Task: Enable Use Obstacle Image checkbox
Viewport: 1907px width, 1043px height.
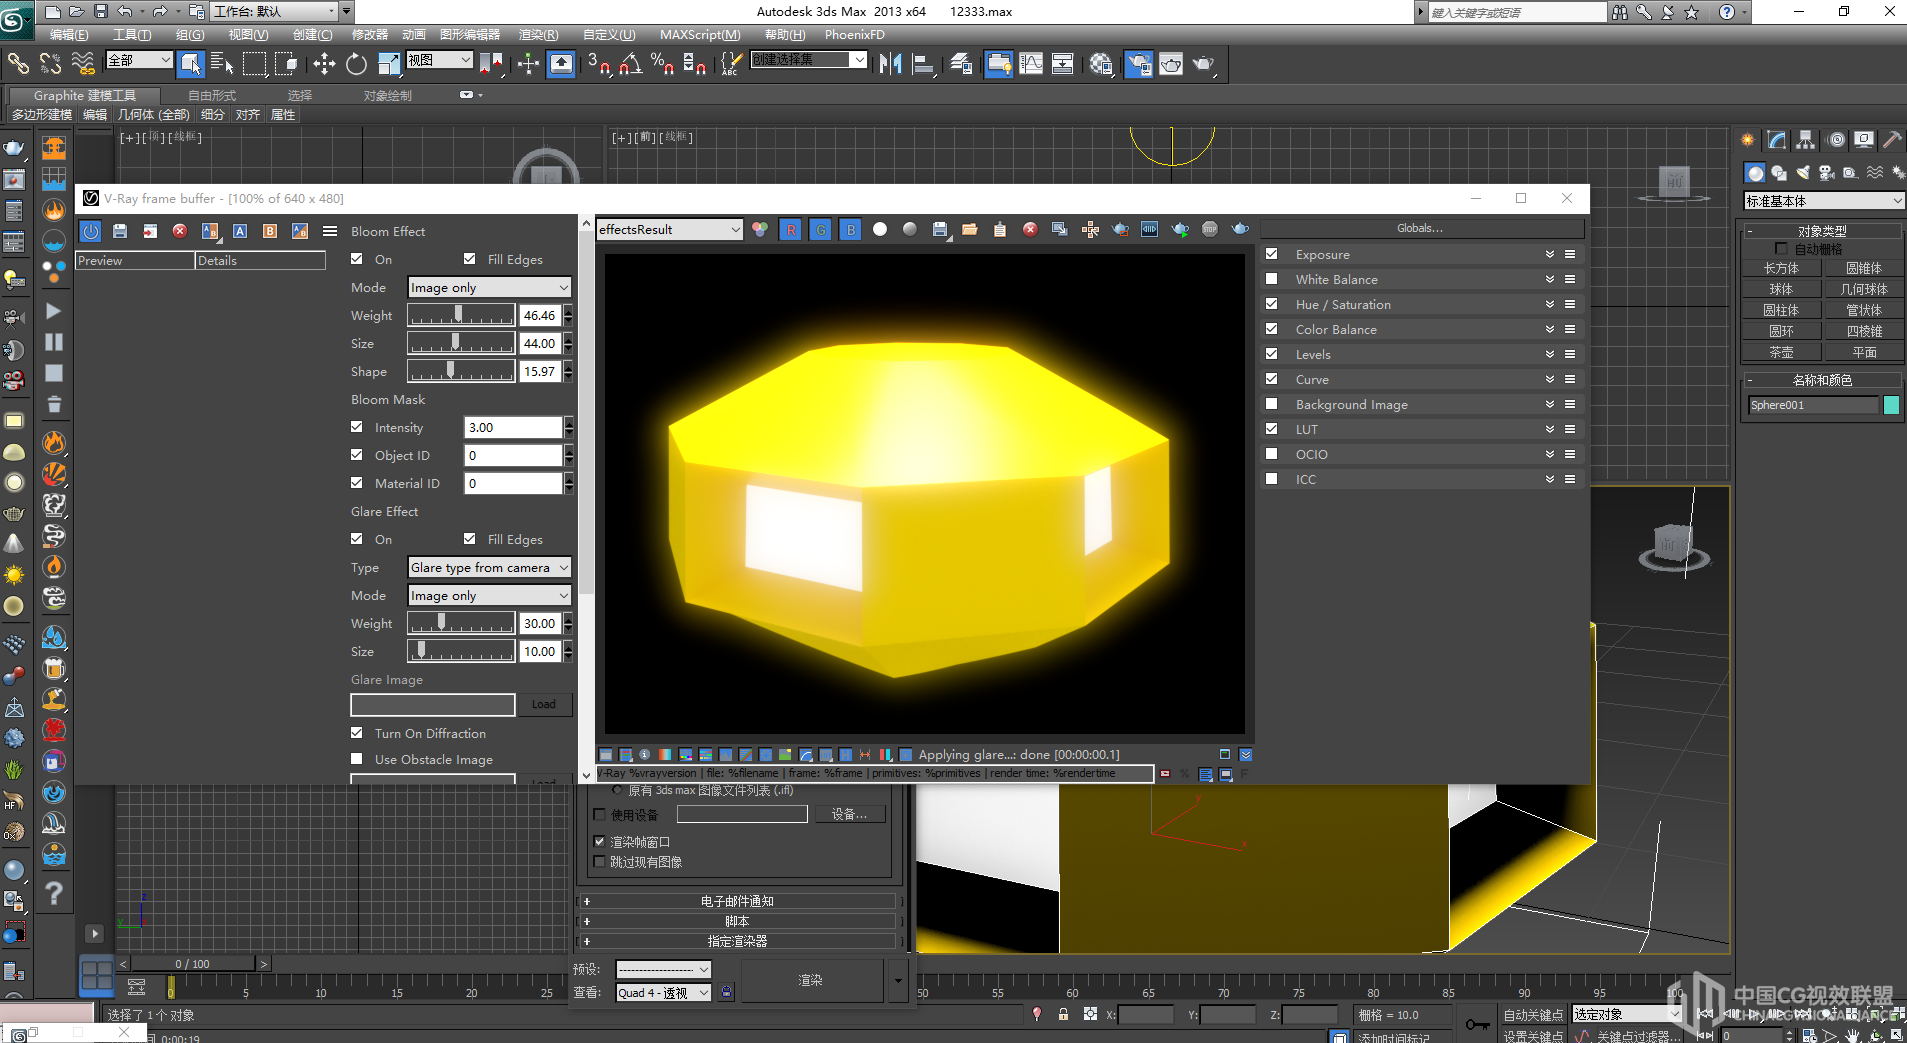Action: pos(357,759)
